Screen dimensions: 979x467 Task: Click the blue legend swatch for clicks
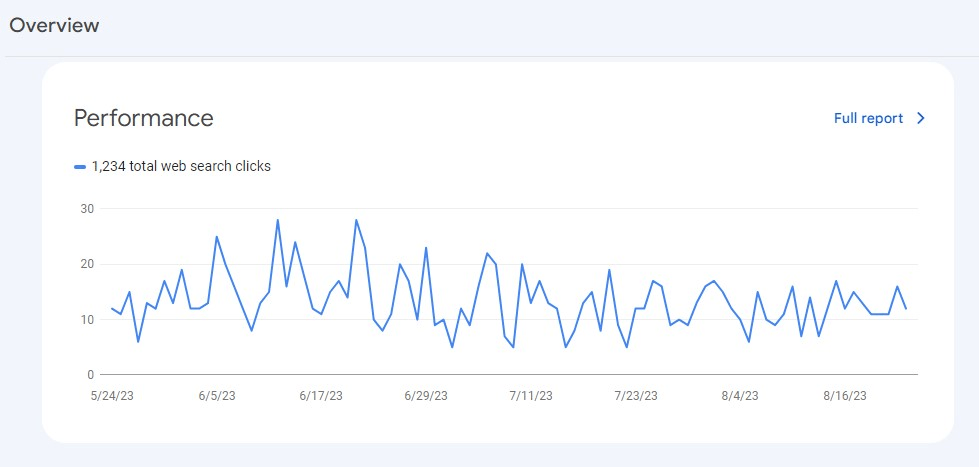80,167
